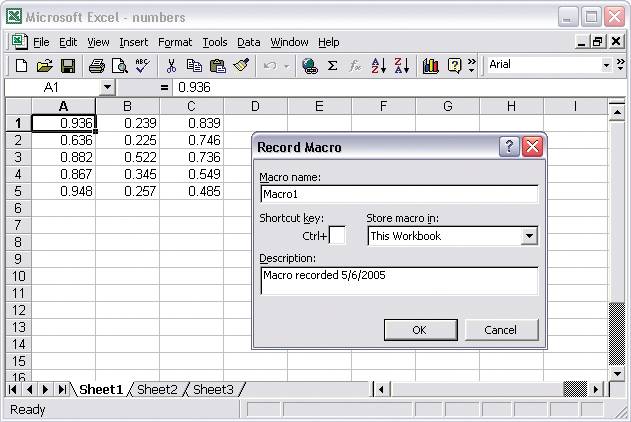
Task: Click the Help question mark in dialog title
Action: [509, 147]
